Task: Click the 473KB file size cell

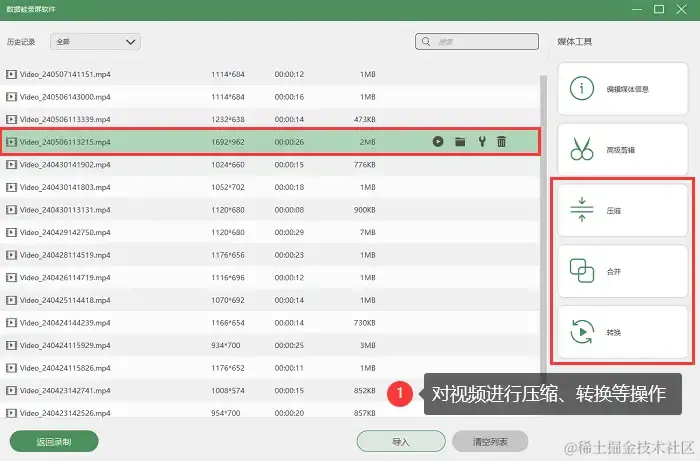Action: (x=365, y=120)
